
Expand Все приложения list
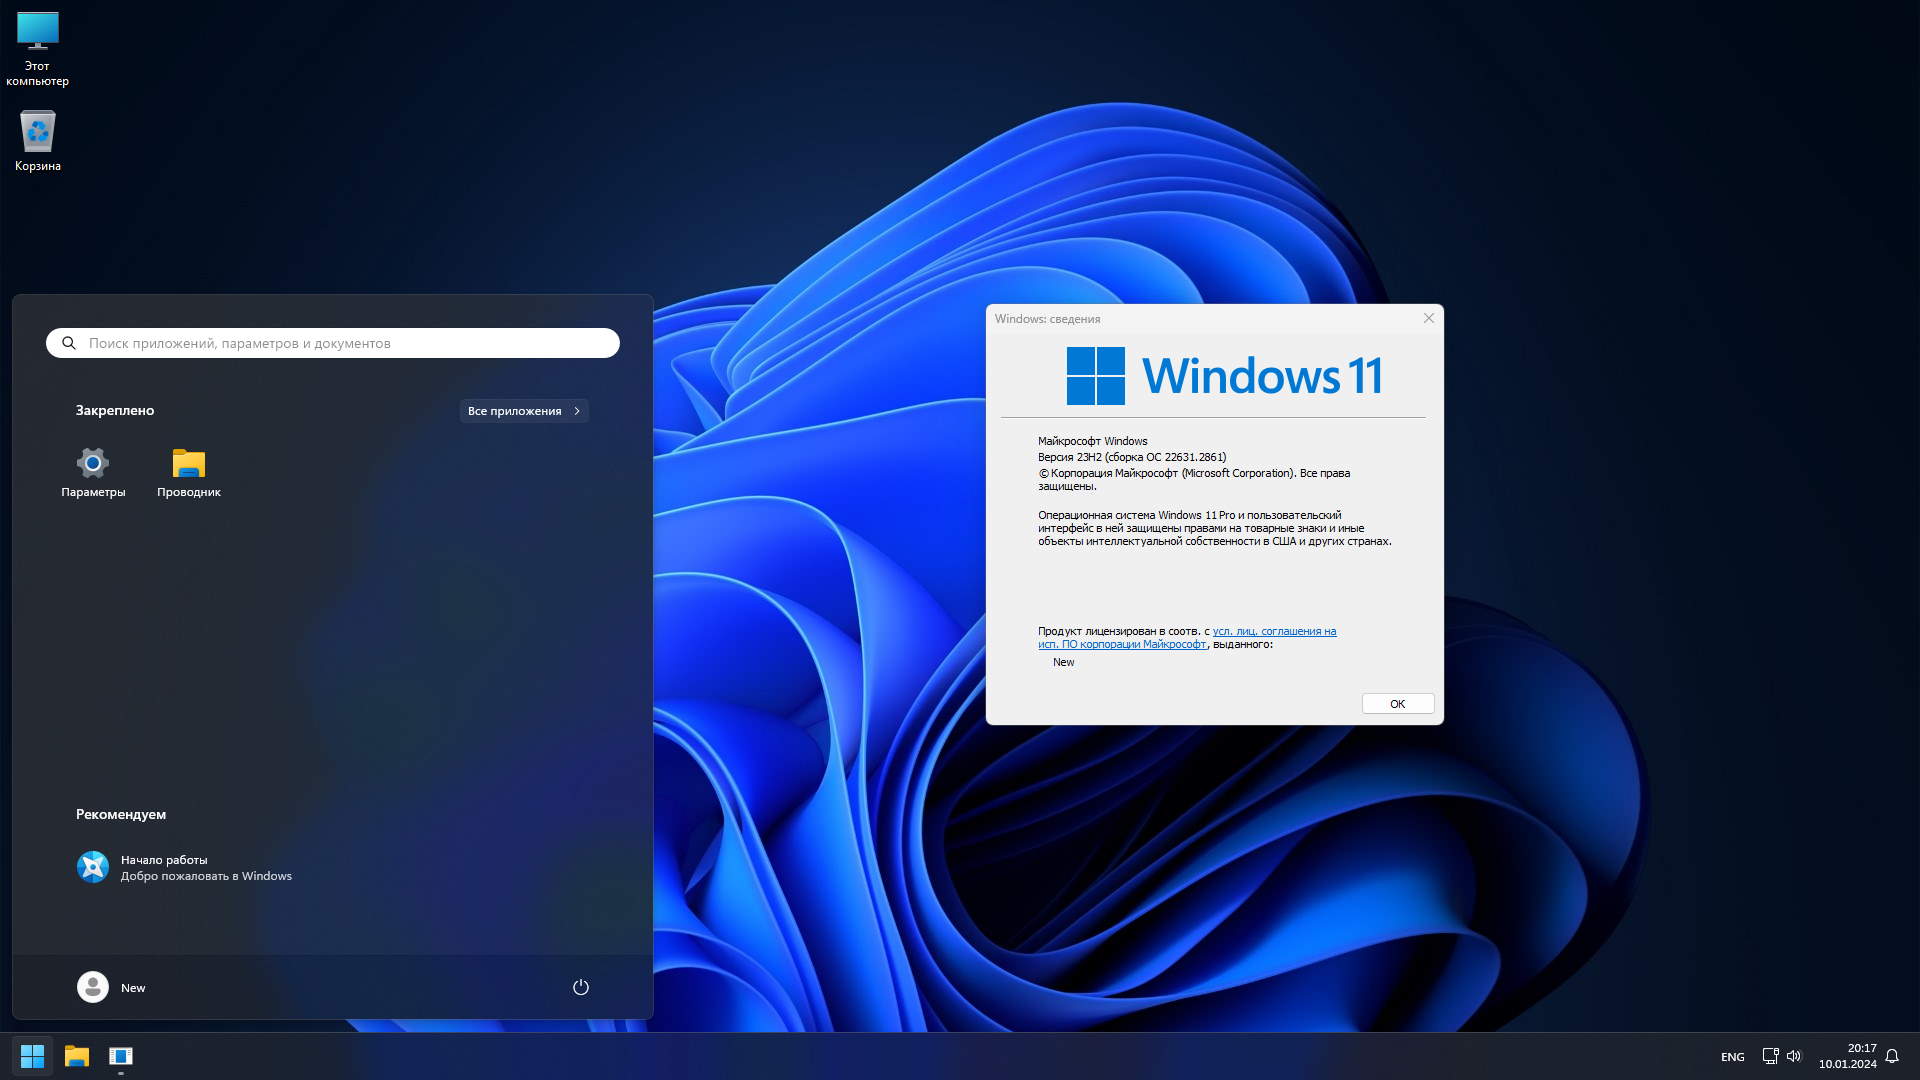[x=524, y=411]
